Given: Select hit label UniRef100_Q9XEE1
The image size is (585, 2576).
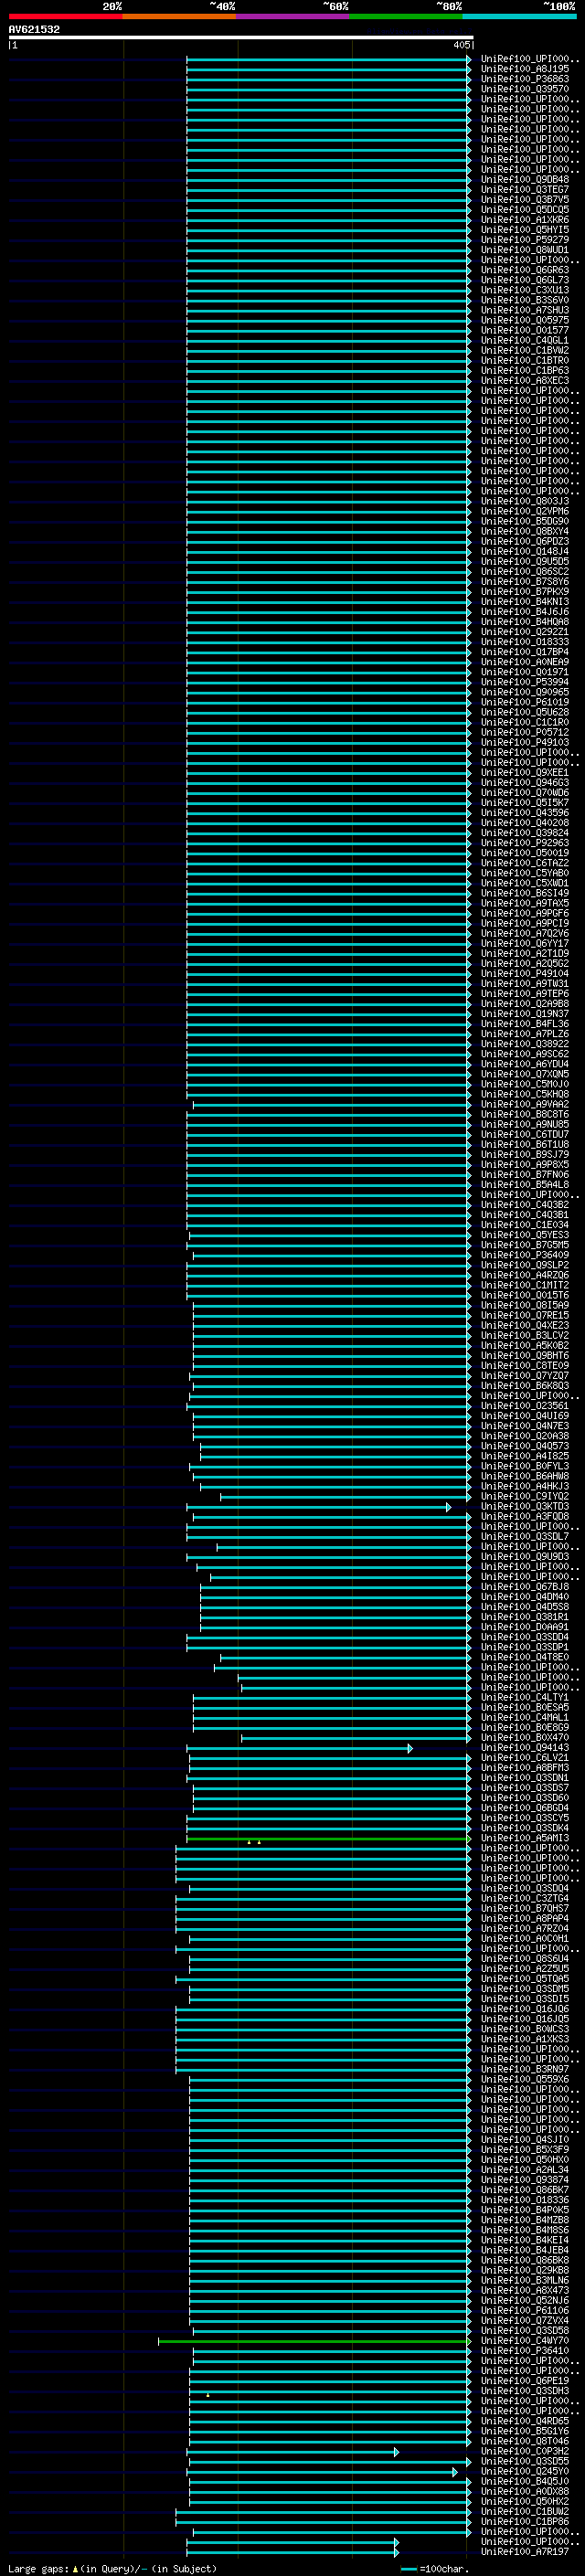Looking at the screenshot, I should [x=525, y=773].
